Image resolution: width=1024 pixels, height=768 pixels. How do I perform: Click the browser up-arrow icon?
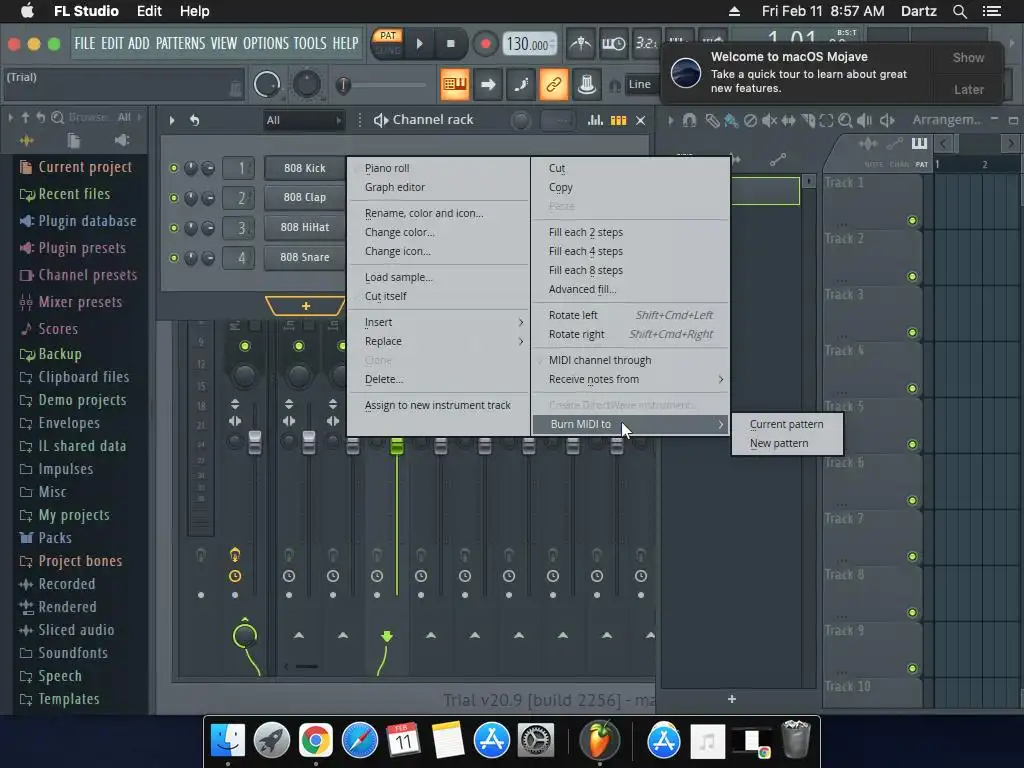tap(25, 118)
